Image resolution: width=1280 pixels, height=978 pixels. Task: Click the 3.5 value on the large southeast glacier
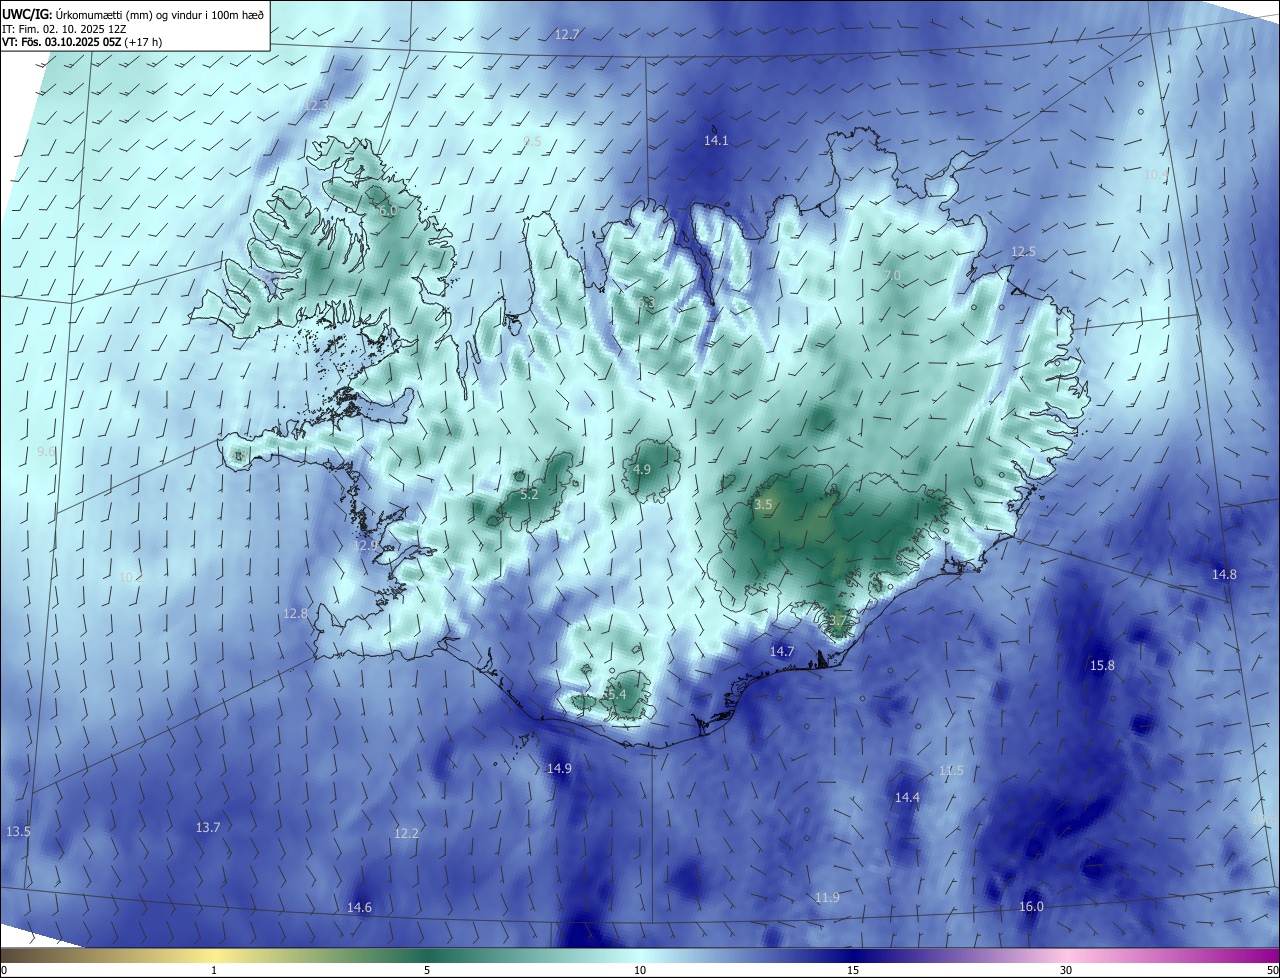click(x=763, y=506)
